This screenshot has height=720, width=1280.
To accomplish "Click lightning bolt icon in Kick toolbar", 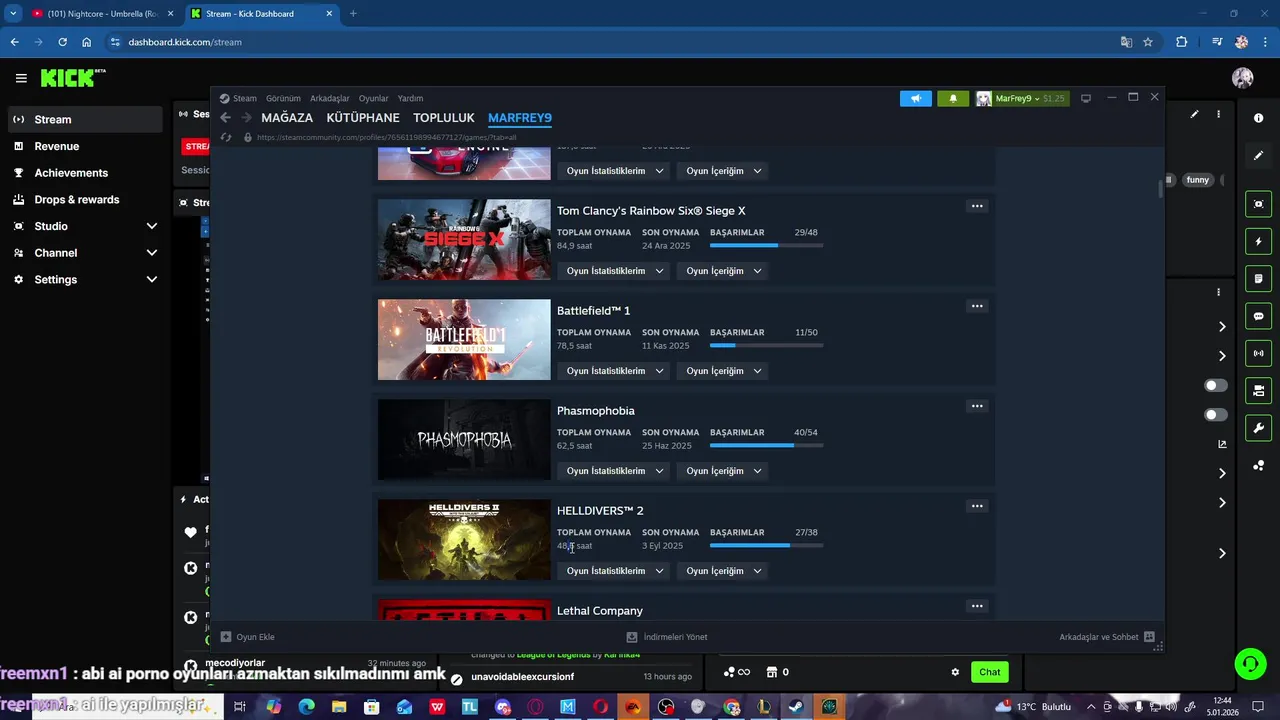I will [x=1259, y=241].
